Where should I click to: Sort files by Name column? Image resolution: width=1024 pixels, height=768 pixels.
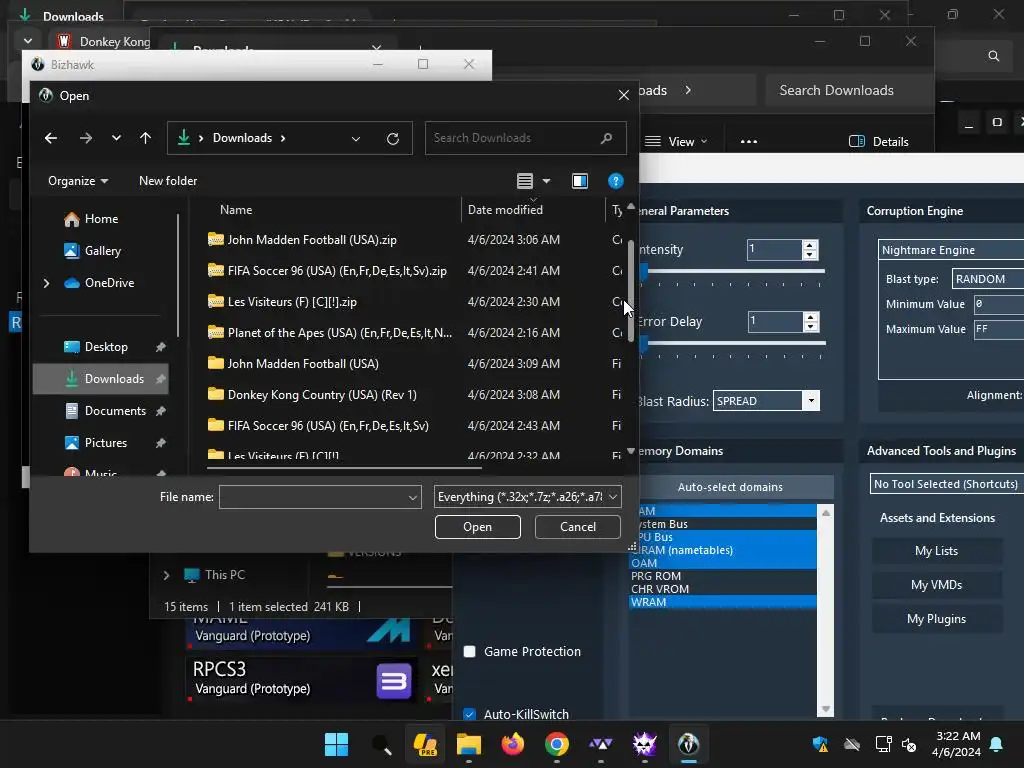236,210
